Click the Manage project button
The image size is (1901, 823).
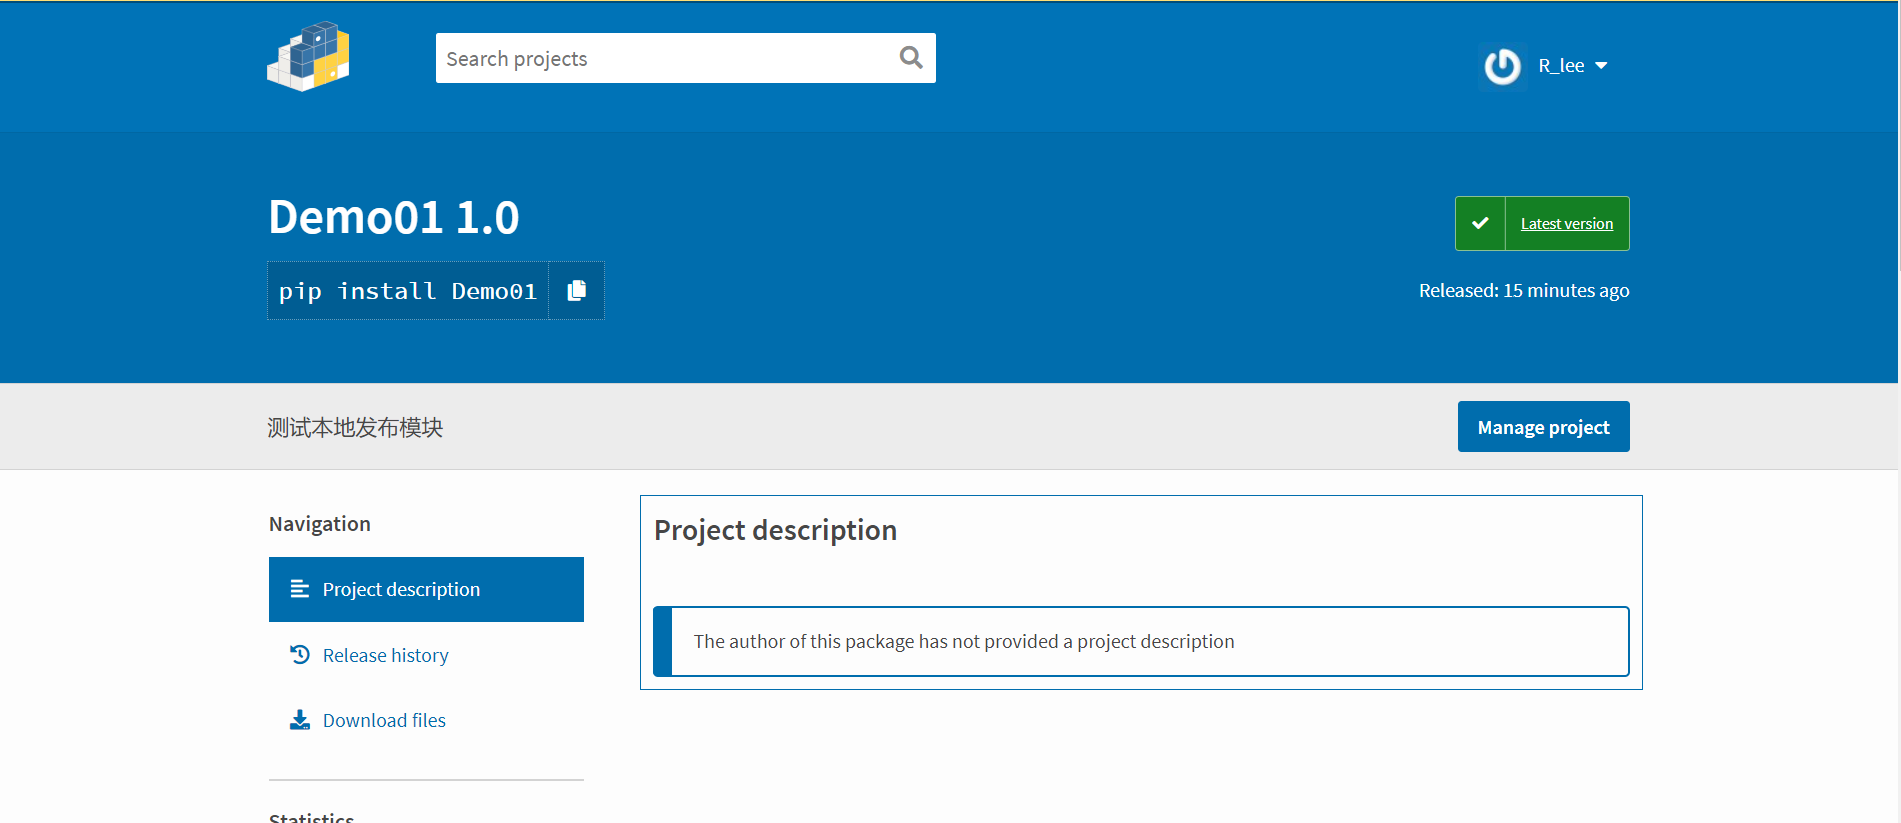[1543, 427]
